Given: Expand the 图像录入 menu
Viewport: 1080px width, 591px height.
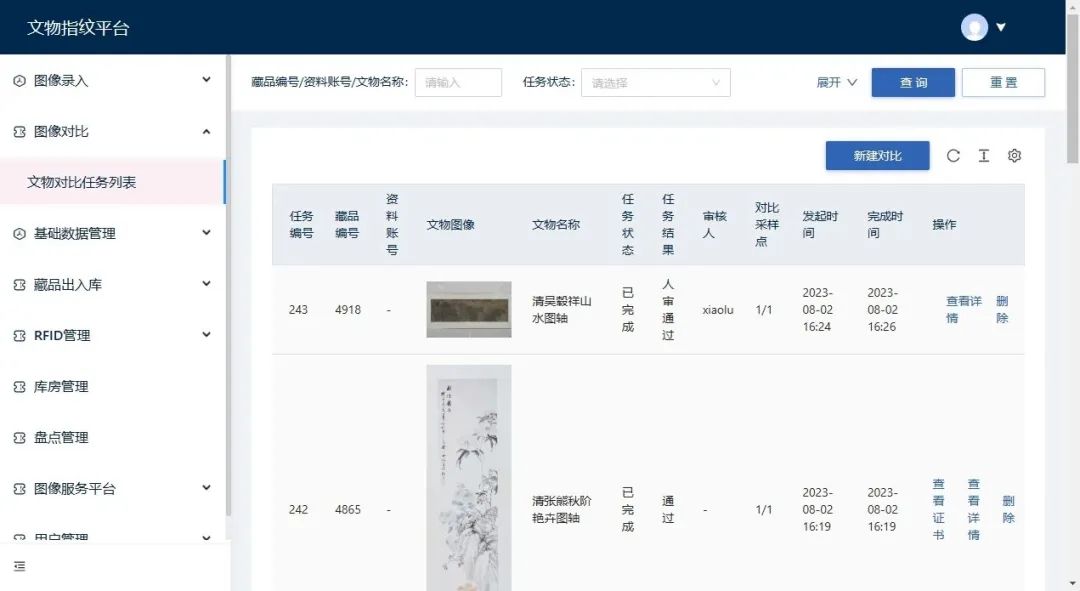Looking at the screenshot, I should pos(206,80).
